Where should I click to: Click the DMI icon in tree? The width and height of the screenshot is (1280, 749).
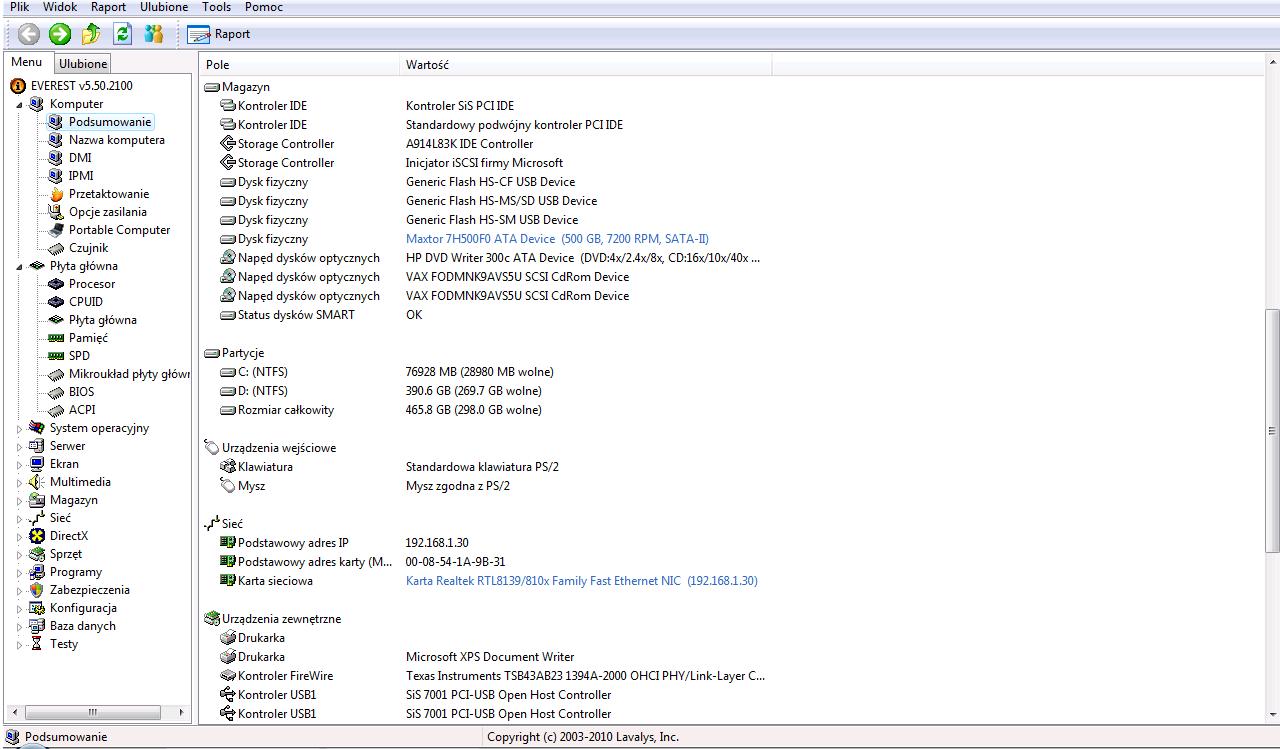[x=56, y=158]
